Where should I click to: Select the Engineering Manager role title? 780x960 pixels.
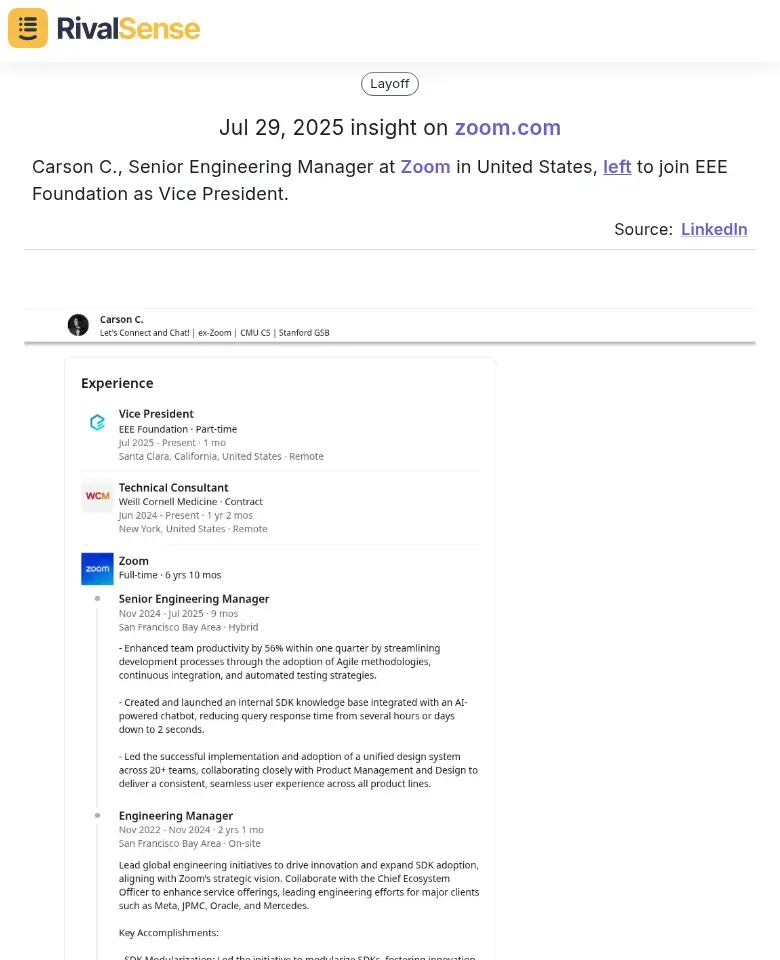[176, 816]
